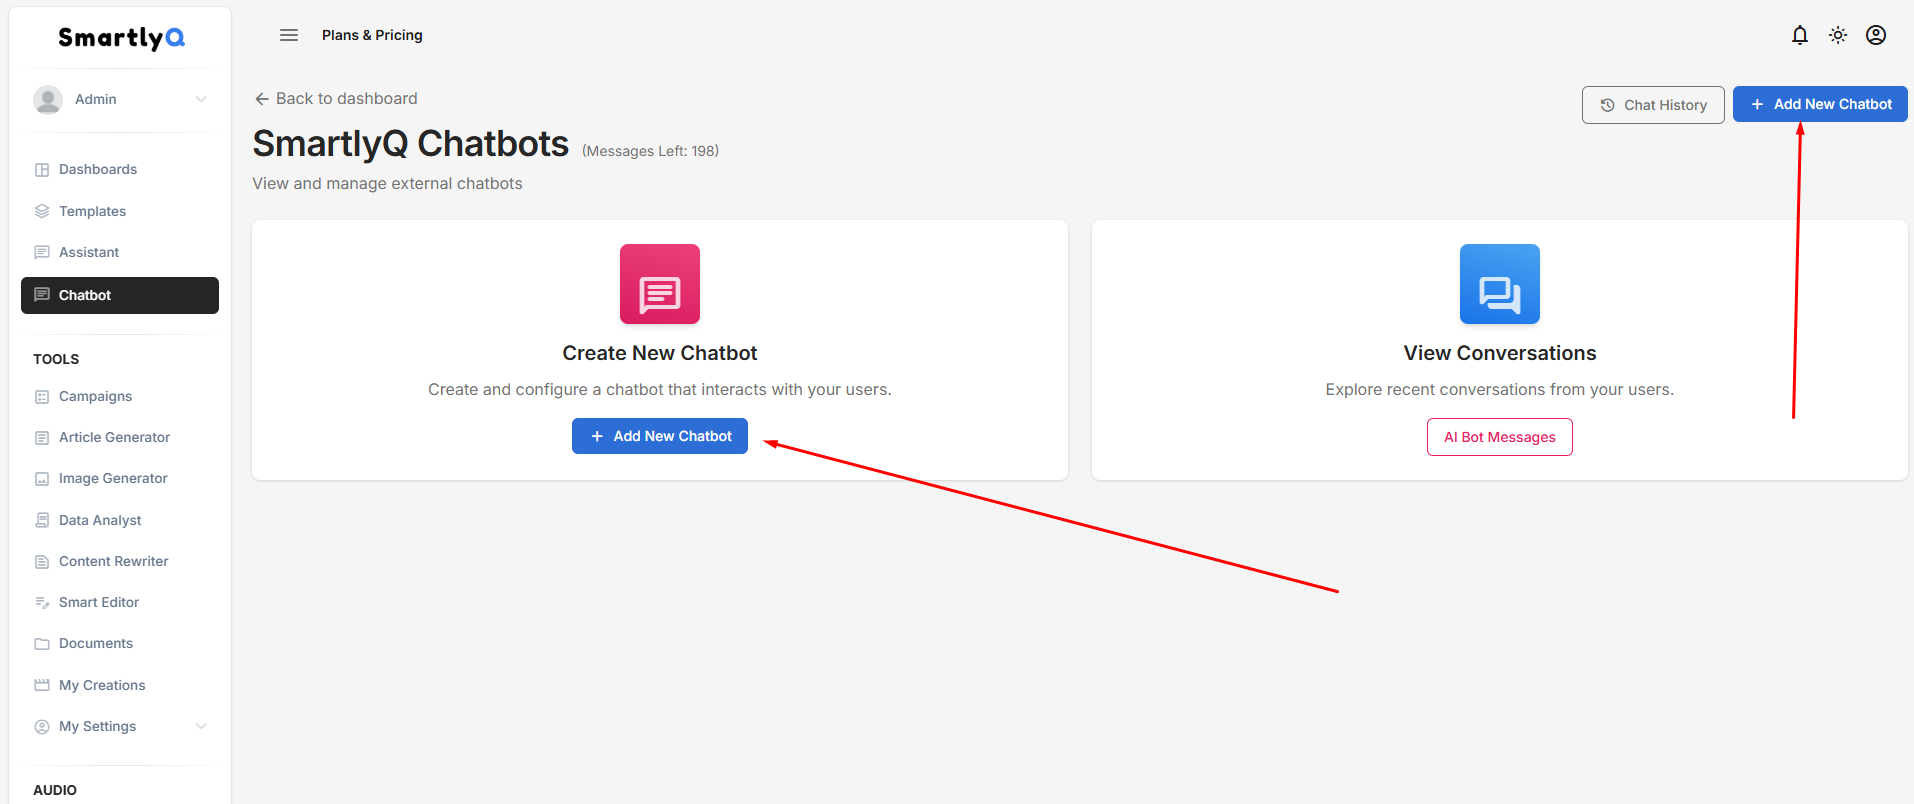Open Content Rewriter label
The width and height of the screenshot is (1914, 804).
coord(113,561)
